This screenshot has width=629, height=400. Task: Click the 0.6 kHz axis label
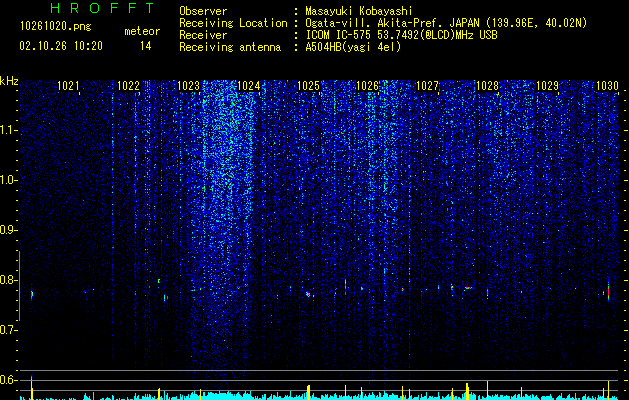8,380
